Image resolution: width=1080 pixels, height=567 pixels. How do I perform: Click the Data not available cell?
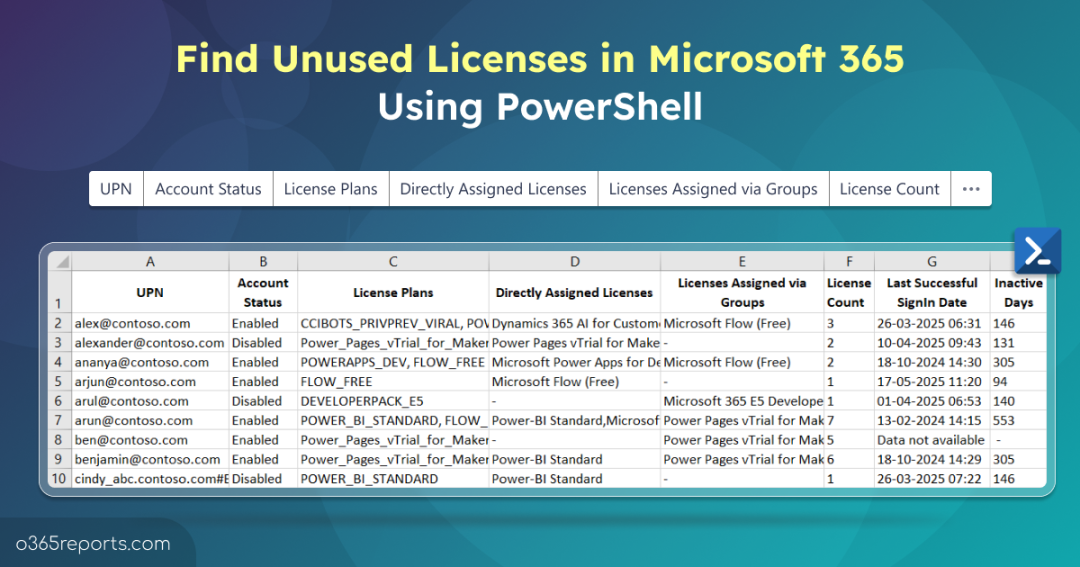pos(932,440)
